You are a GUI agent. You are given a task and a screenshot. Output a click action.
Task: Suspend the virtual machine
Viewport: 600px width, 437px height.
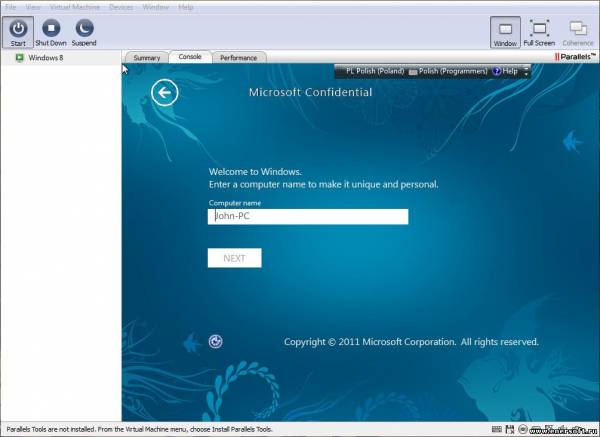(x=84, y=32)
